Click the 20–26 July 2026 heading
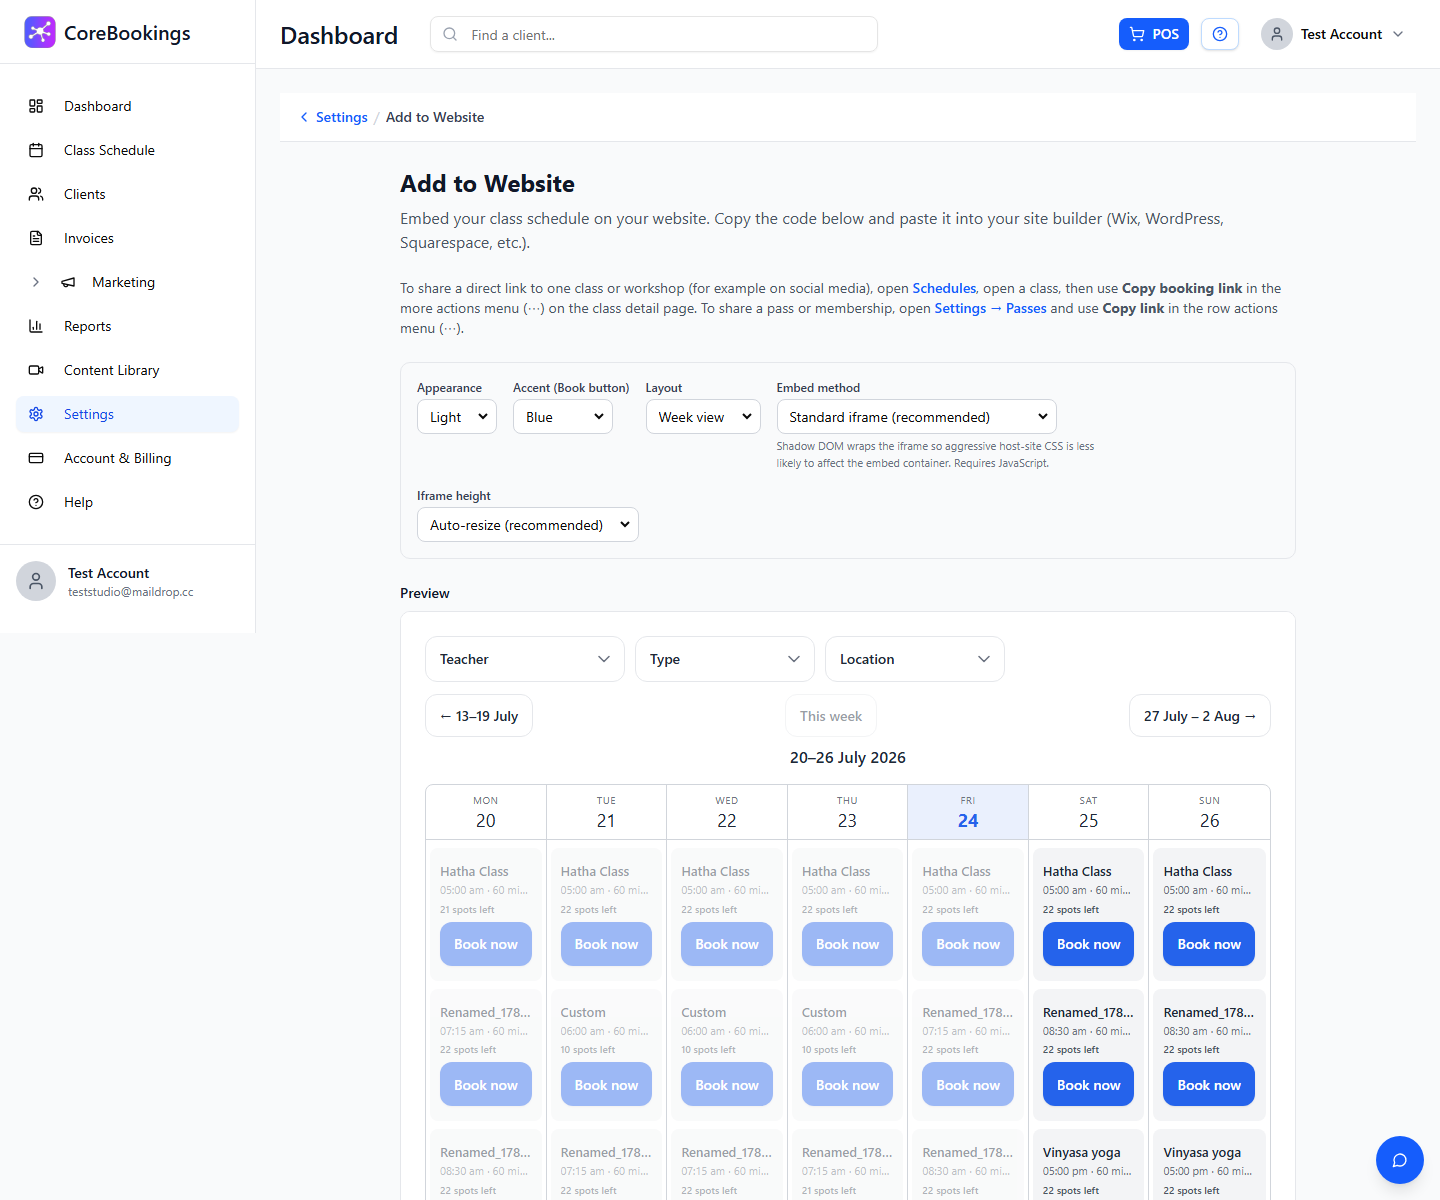This screenshot has width=1440, height=1200. [848, 757]
